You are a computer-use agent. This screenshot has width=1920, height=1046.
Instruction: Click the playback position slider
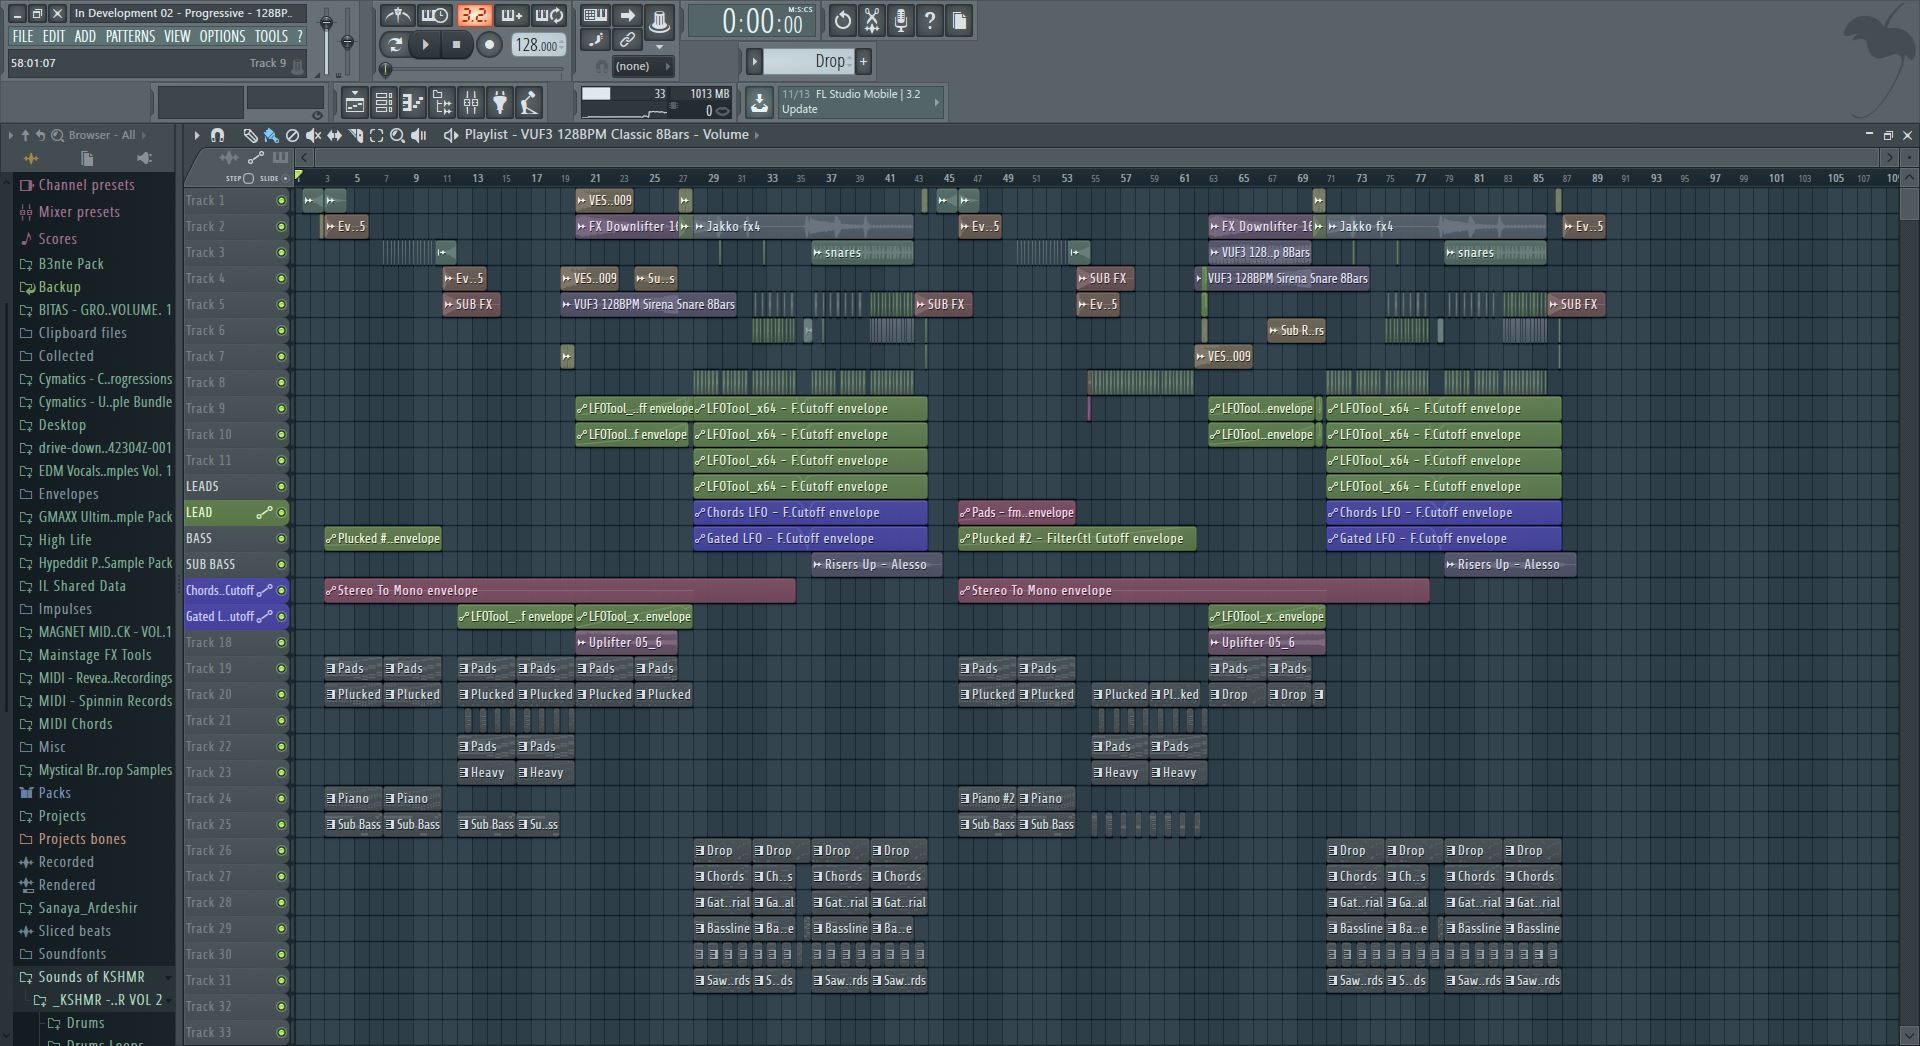tap(386, 68)
